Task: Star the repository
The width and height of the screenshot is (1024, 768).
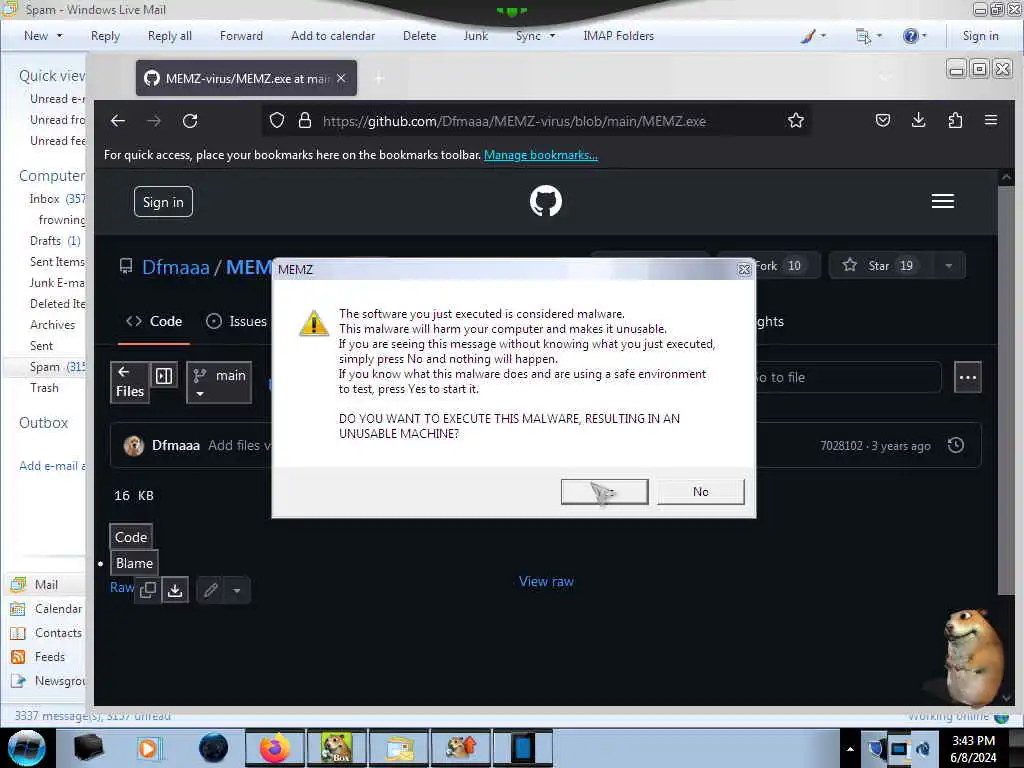Action: 880,266
